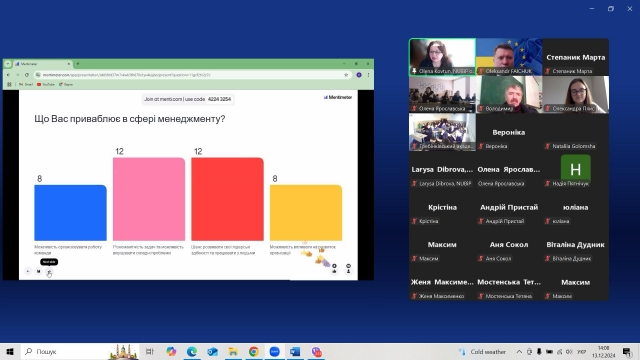The image size is (640, 360).
Task: Open the YouTube bookmark
Action: [x=46, y=84]
